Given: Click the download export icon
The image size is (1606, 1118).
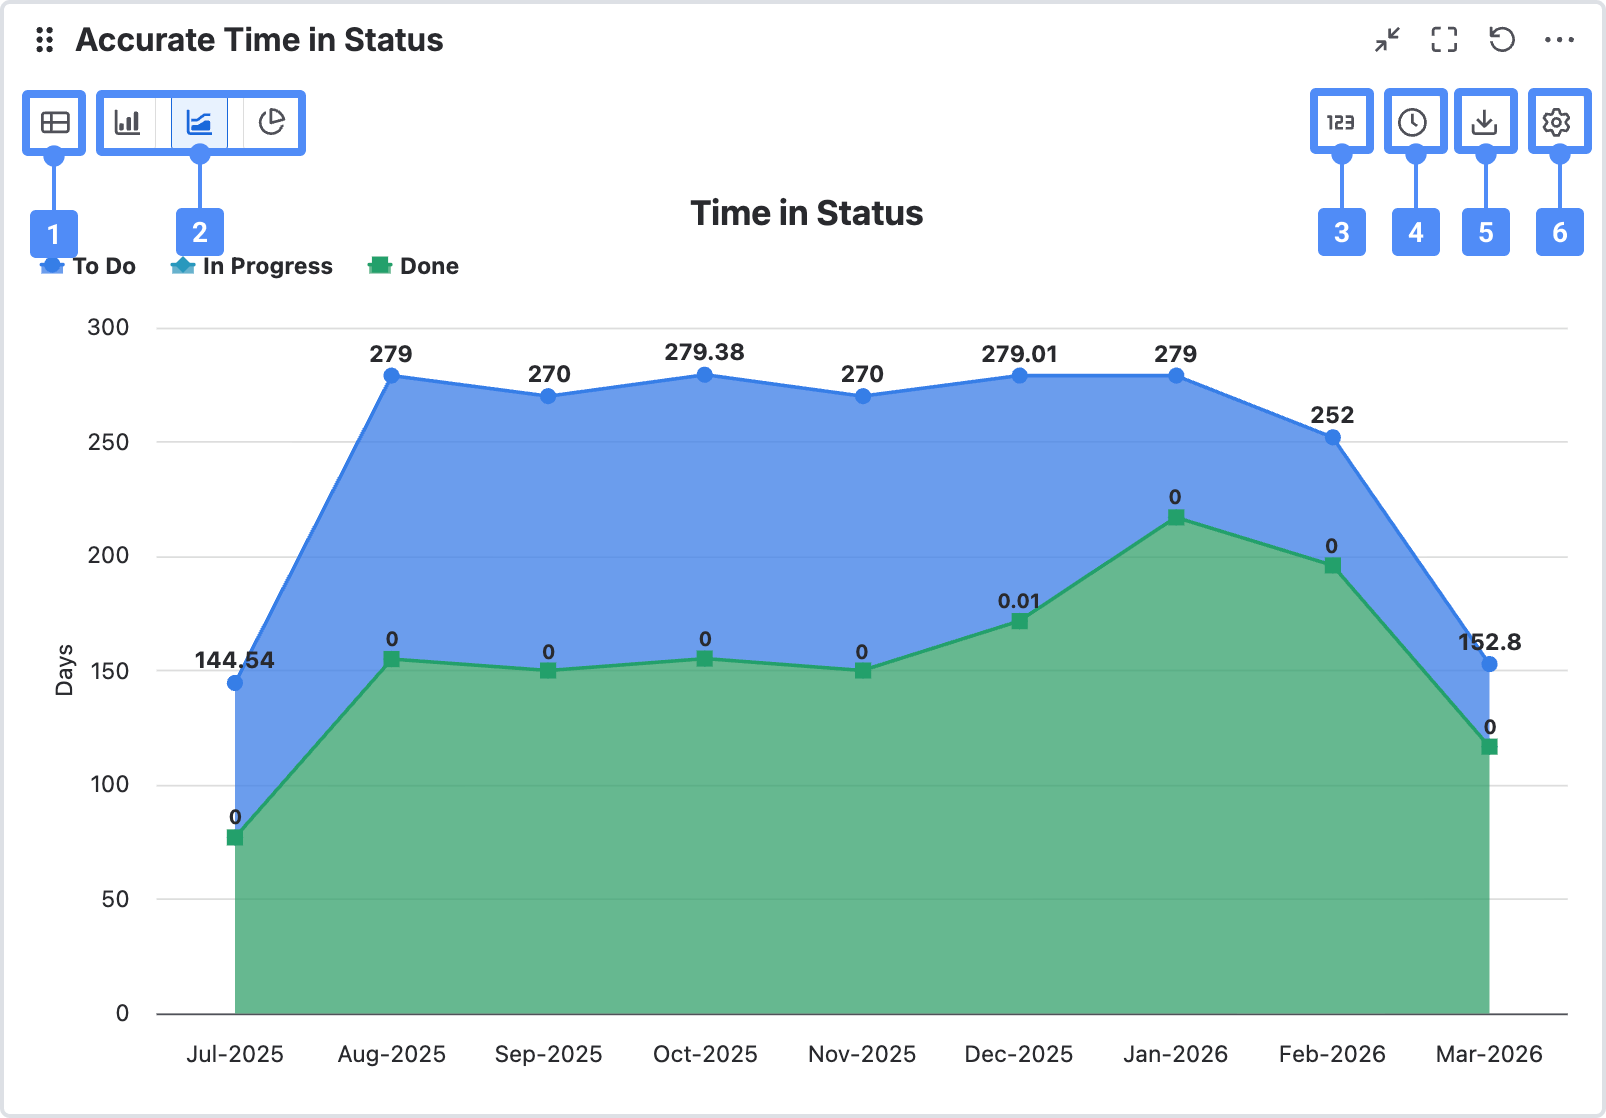Looking at the screenshot, I should [1485, 122].
